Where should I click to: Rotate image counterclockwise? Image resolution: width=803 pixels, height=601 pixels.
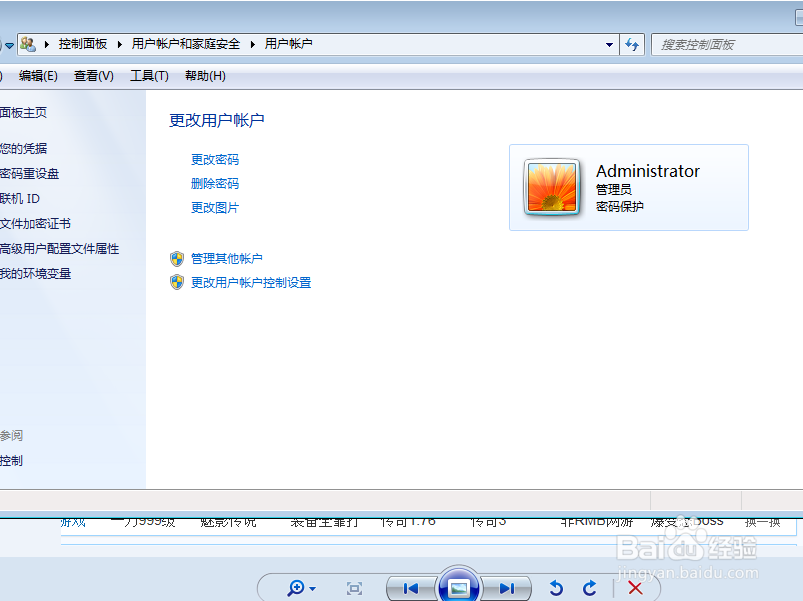[557, 588]
